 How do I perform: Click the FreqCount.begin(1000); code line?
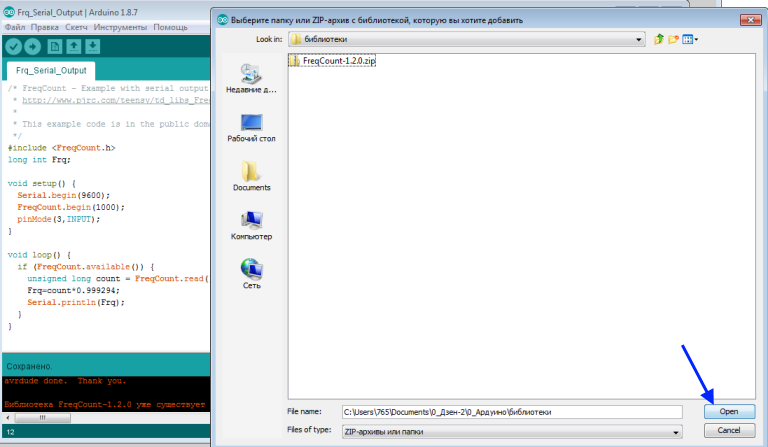(x=71, y=207)
